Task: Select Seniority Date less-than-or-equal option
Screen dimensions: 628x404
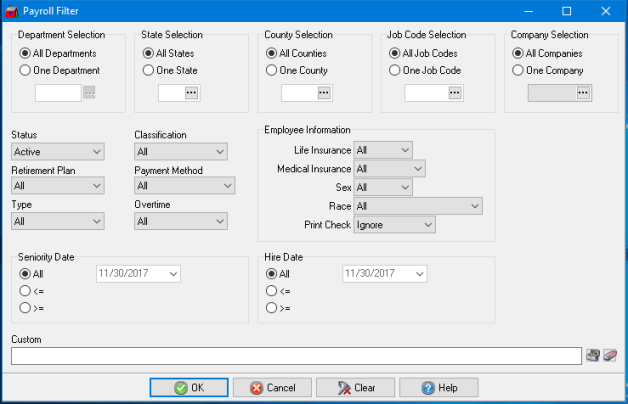Action: 26,290
